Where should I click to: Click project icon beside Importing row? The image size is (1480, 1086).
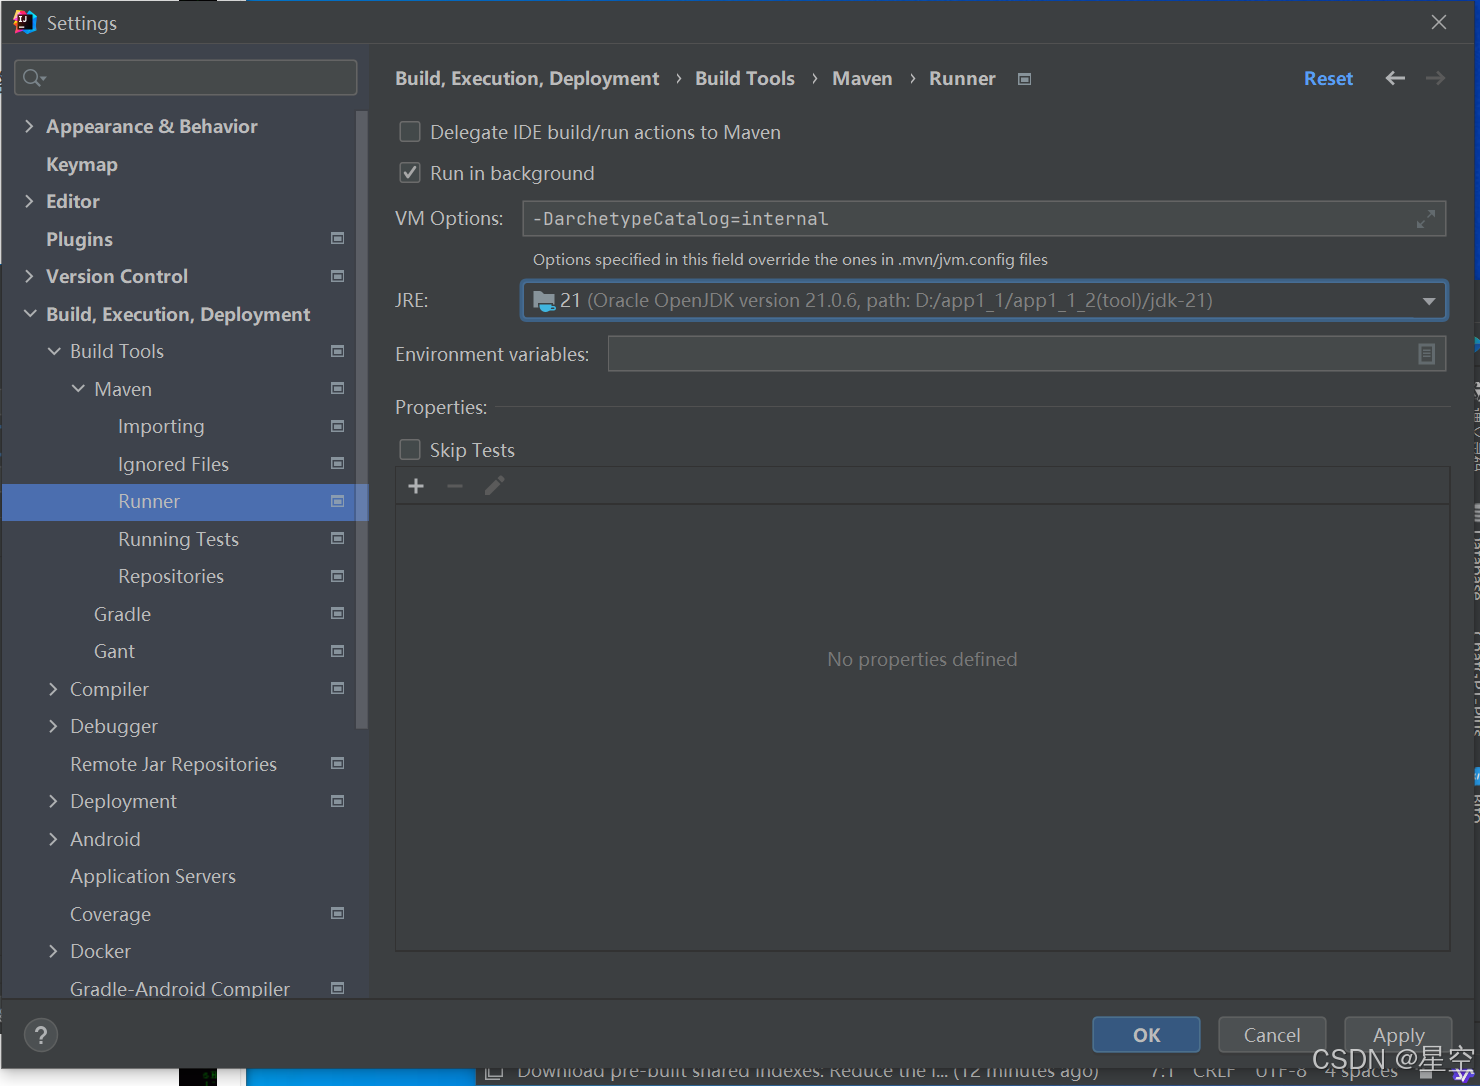(337, 426)
